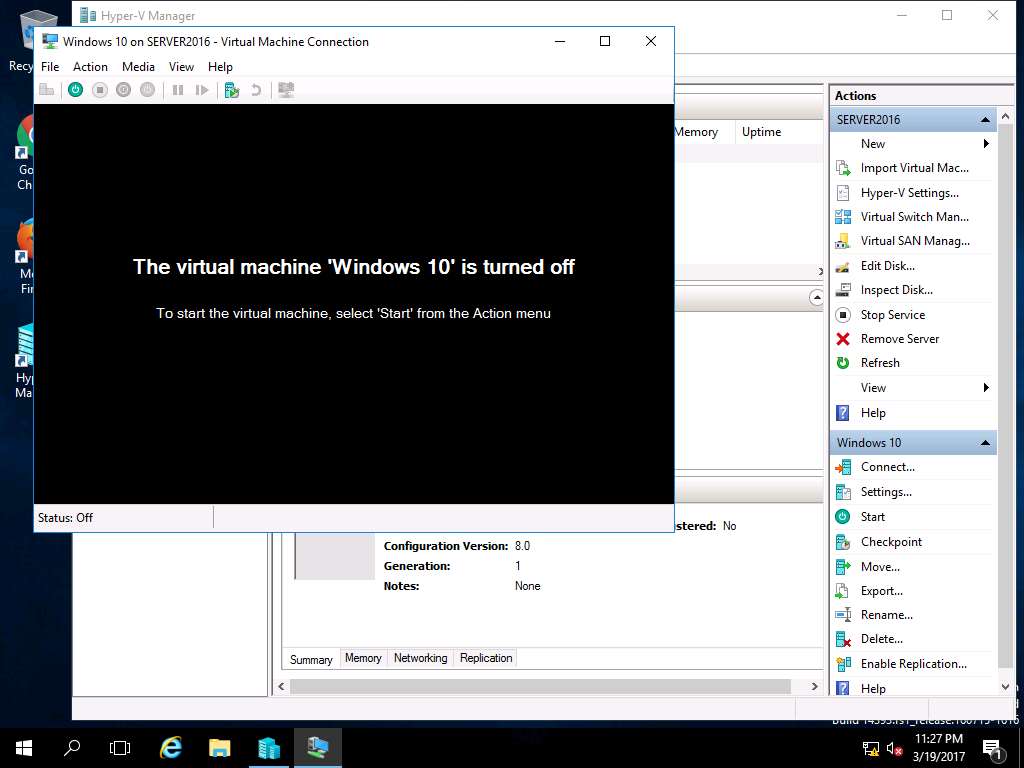This screenshot has width=1024, height=768.
Task: Click the green Refresh icon
Action: coord(843,363)
